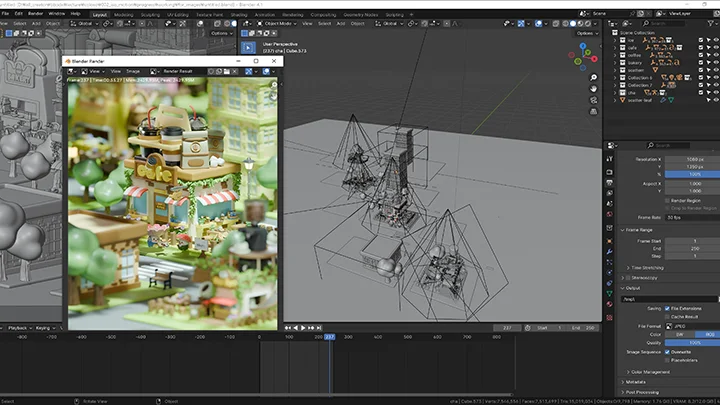Expand the Collection 7 tree row
The width and height of the screenshot is (720, 405).
click(615, 85)
